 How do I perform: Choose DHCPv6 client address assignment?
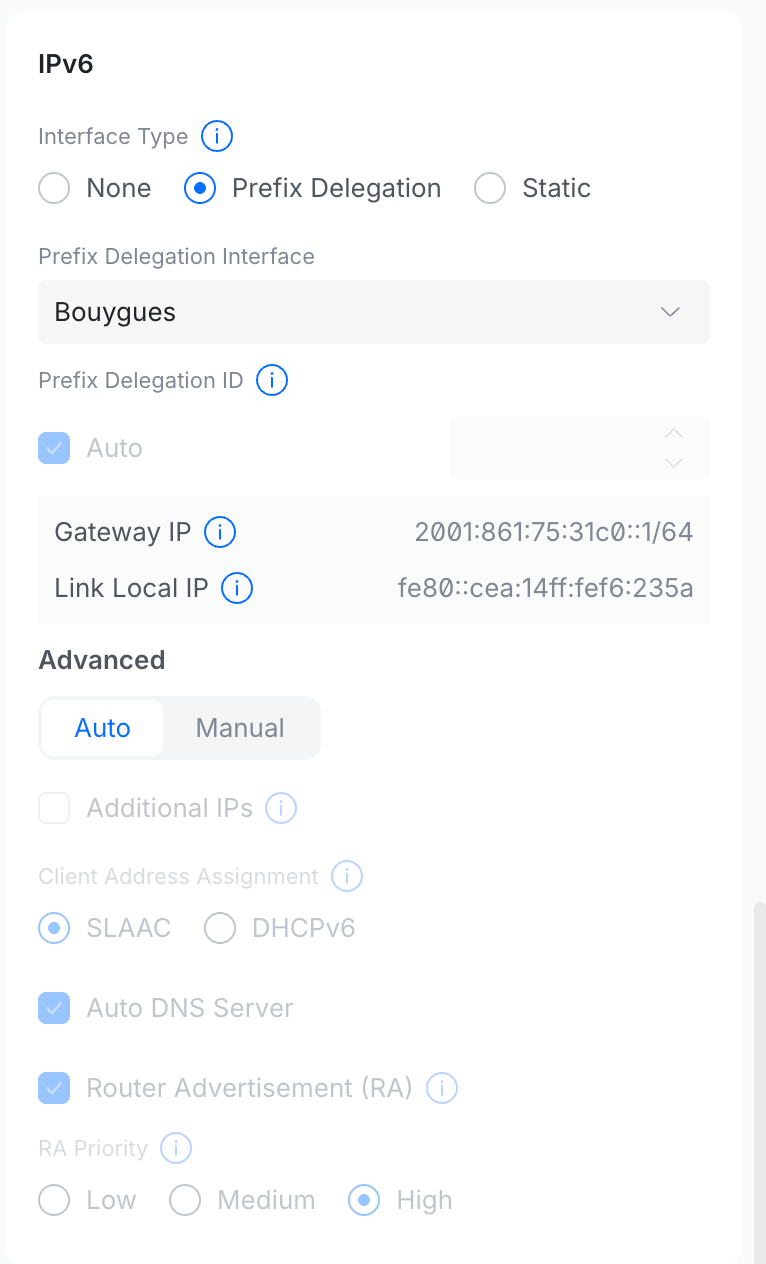[220, 928]
